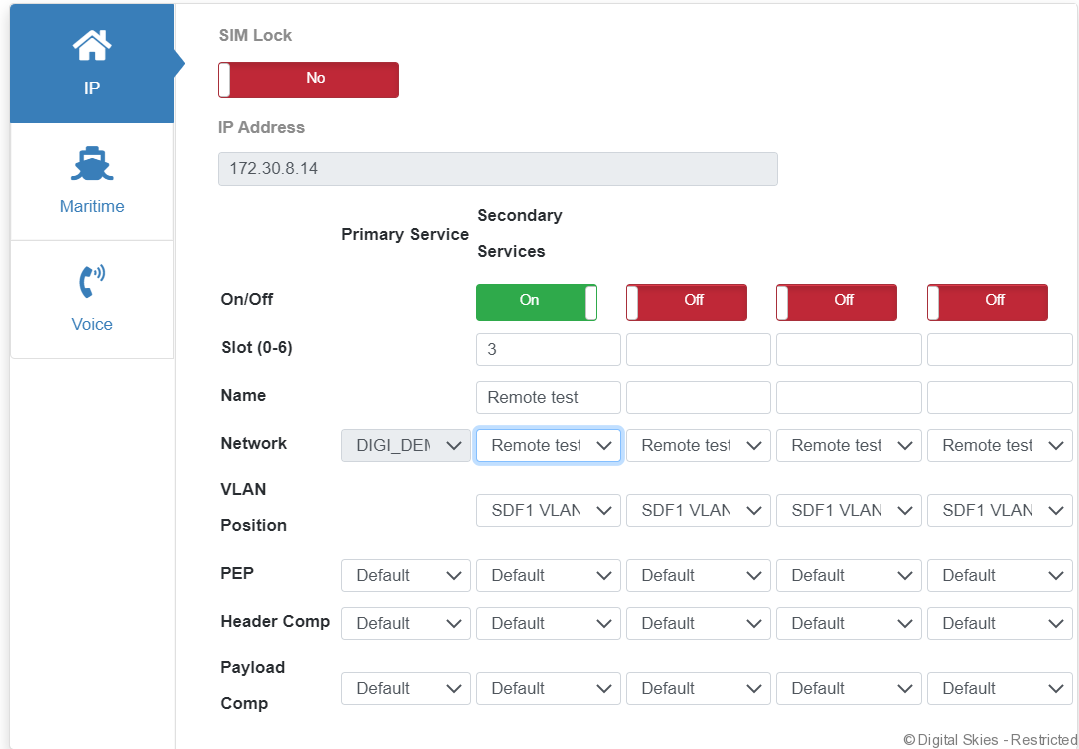The height and width of the screenshot is (749, 1079).
Task: Expand first secondary VLAN Position dropdown
Action: [x=548, y=510]
